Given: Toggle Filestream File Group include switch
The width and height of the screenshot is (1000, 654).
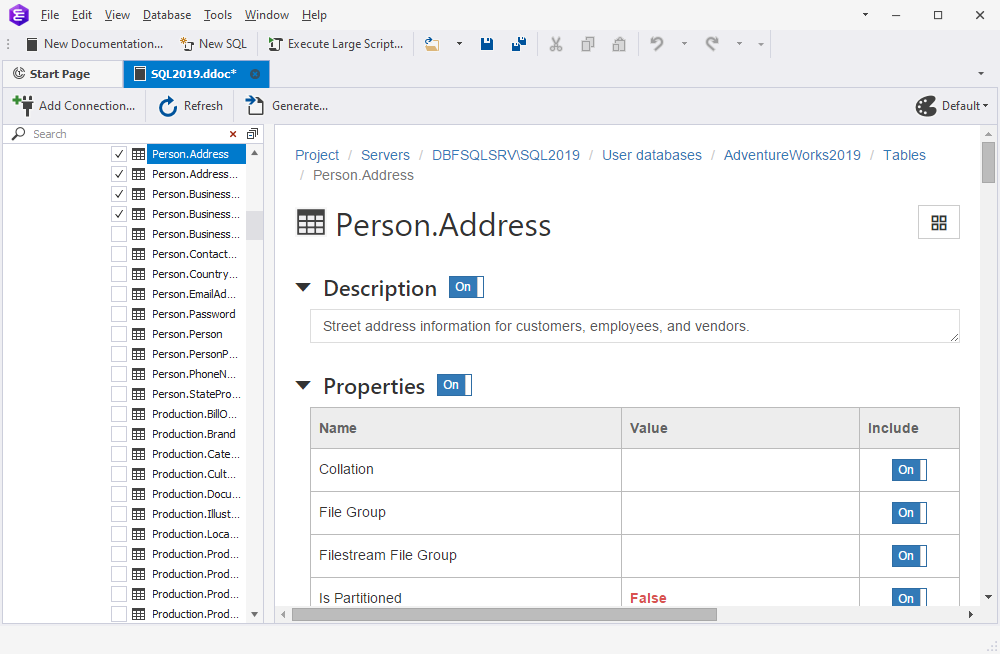Looking at the screenshot, I should tap(909, 556).
